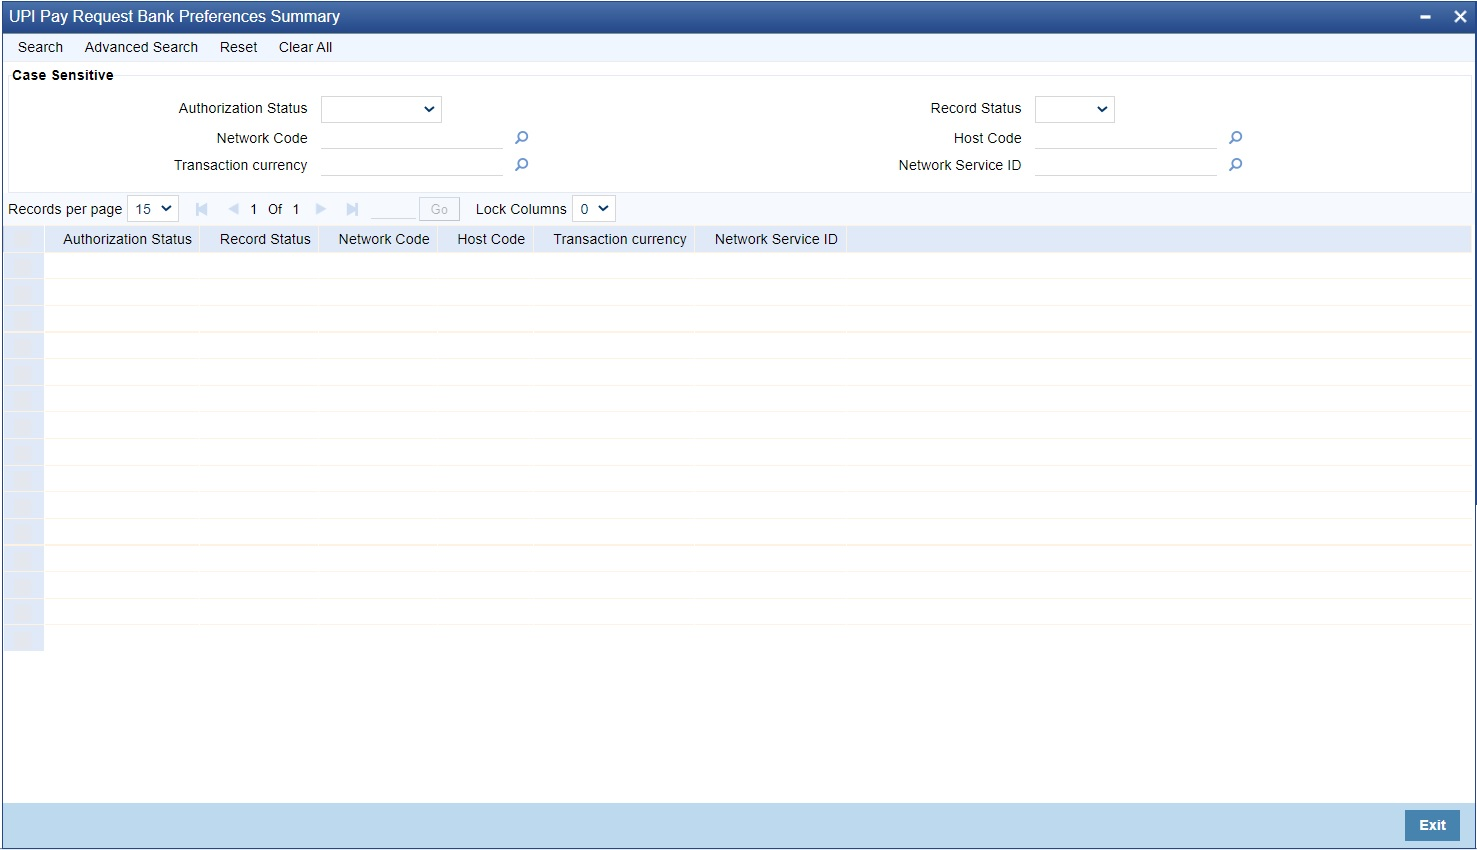
Task: Click the page number input field
Action: click(x=392, y=209)
